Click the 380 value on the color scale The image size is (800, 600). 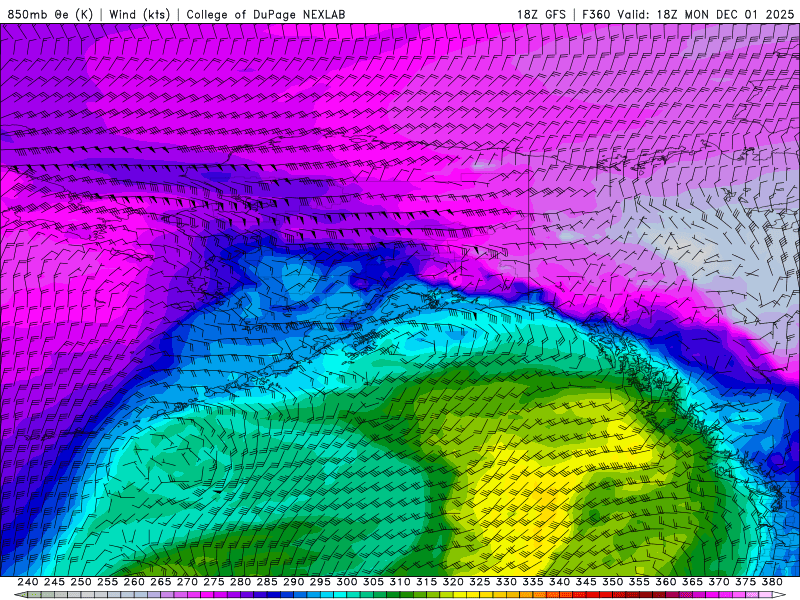[772, 582]
